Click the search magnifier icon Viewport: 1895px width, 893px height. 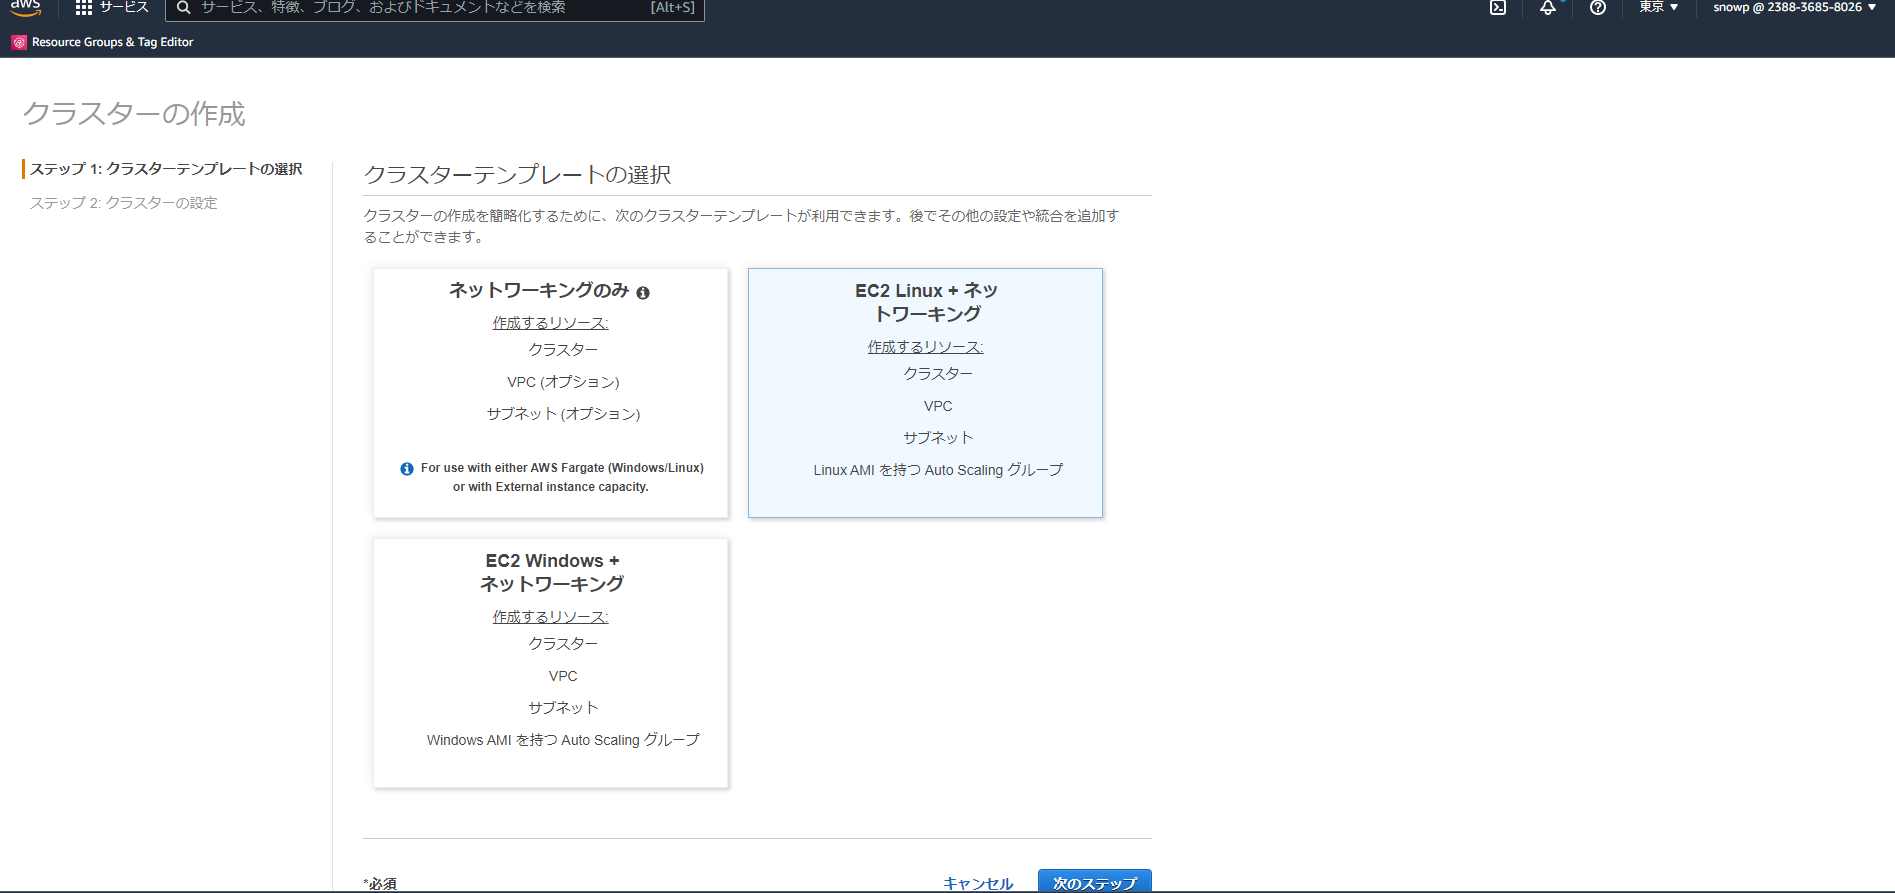183,8
